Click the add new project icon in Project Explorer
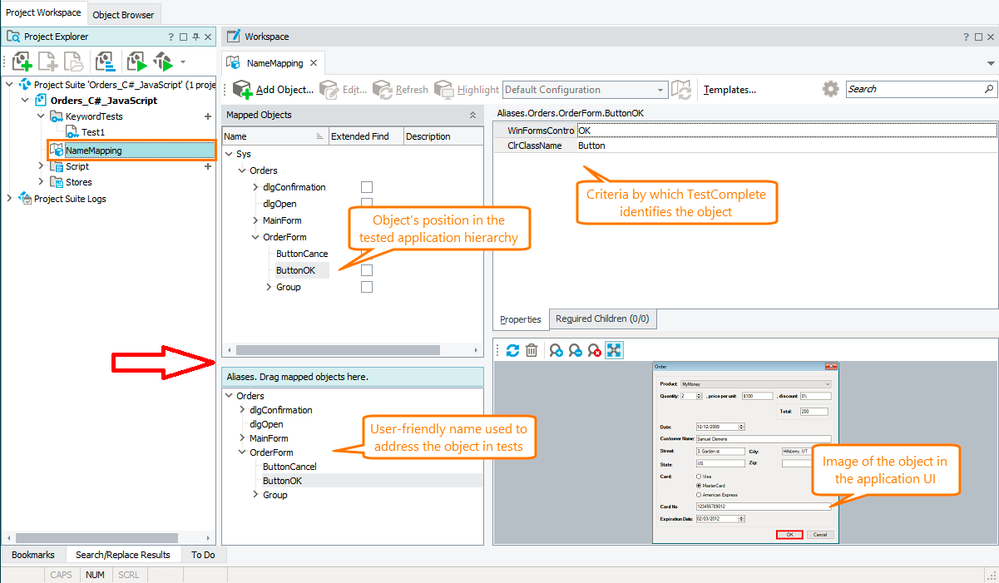The image size is (999, 583). pyautogui.click(x=20, y=61)
